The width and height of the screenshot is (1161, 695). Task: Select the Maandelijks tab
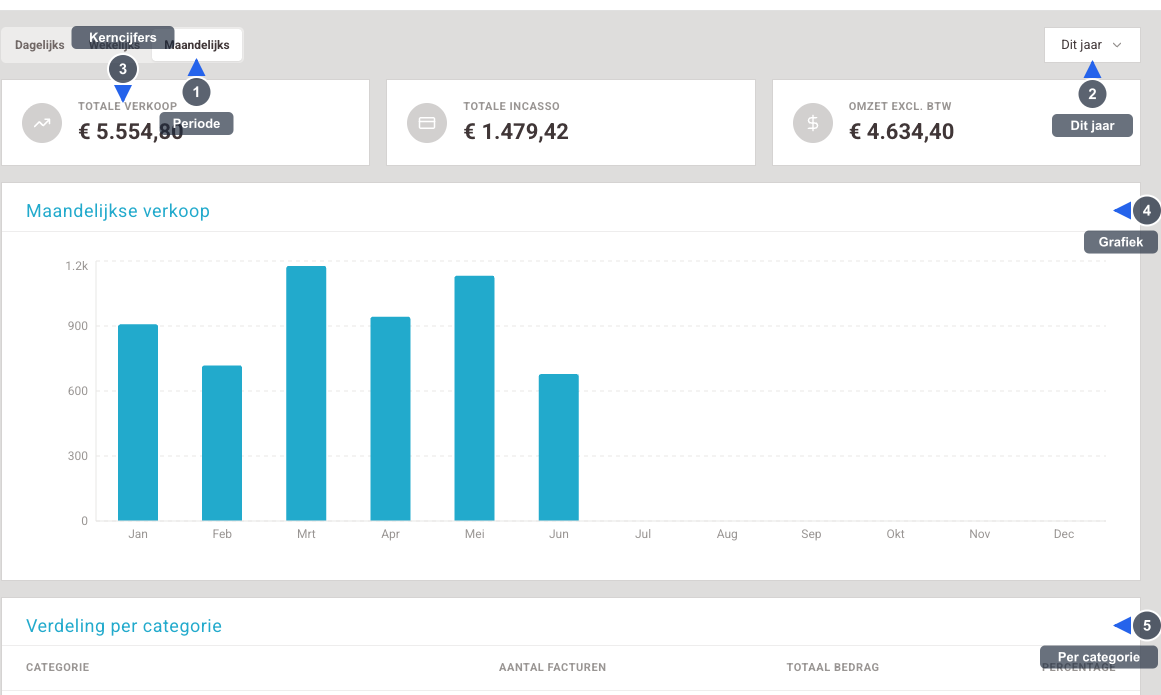[197, 45]
